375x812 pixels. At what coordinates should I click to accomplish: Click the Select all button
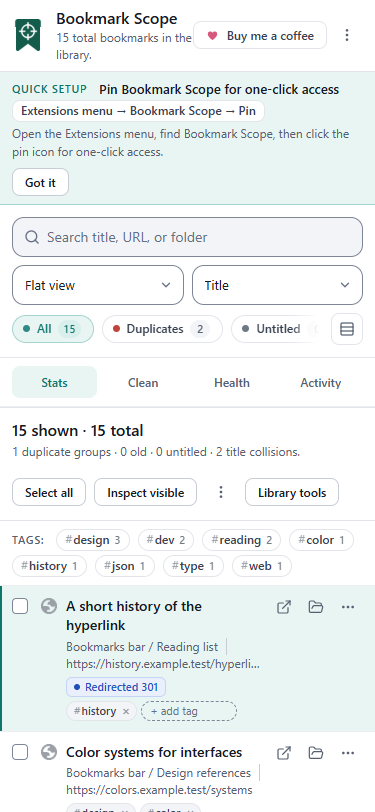[49, 492]
